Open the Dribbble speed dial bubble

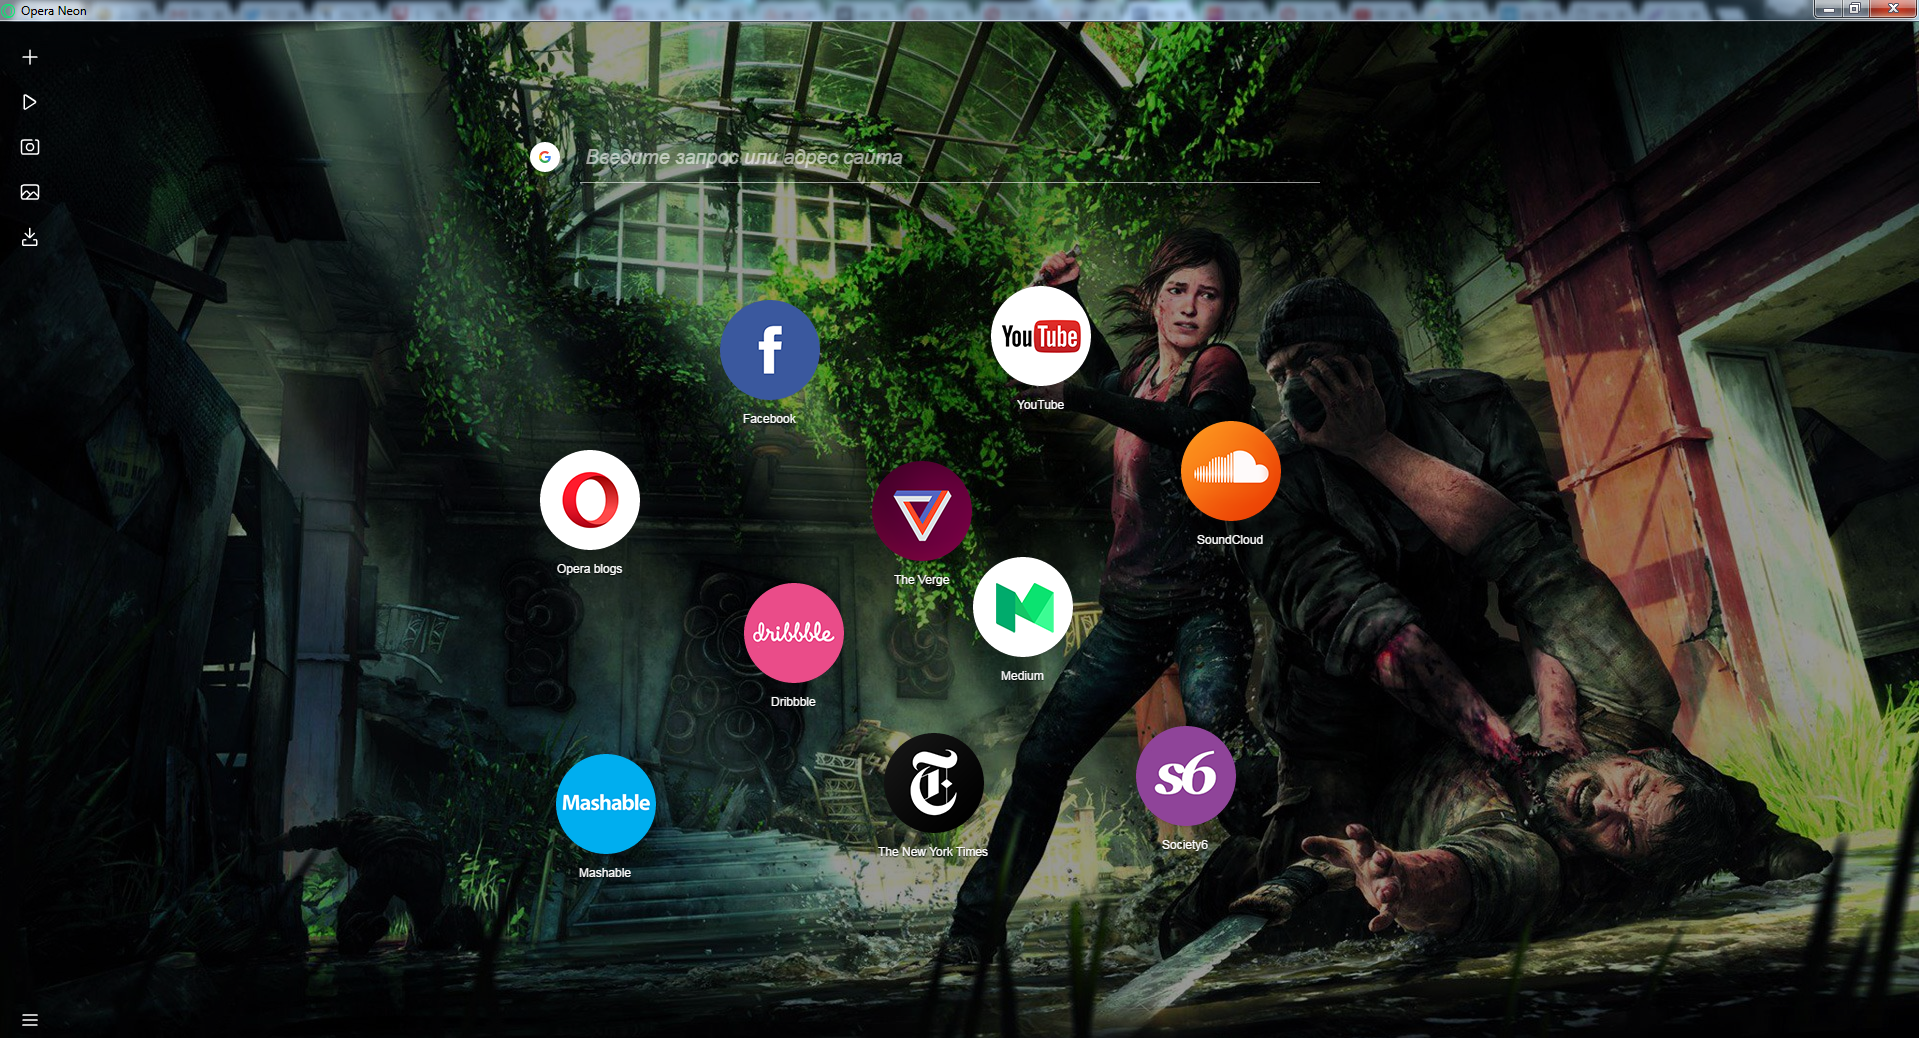794,633
